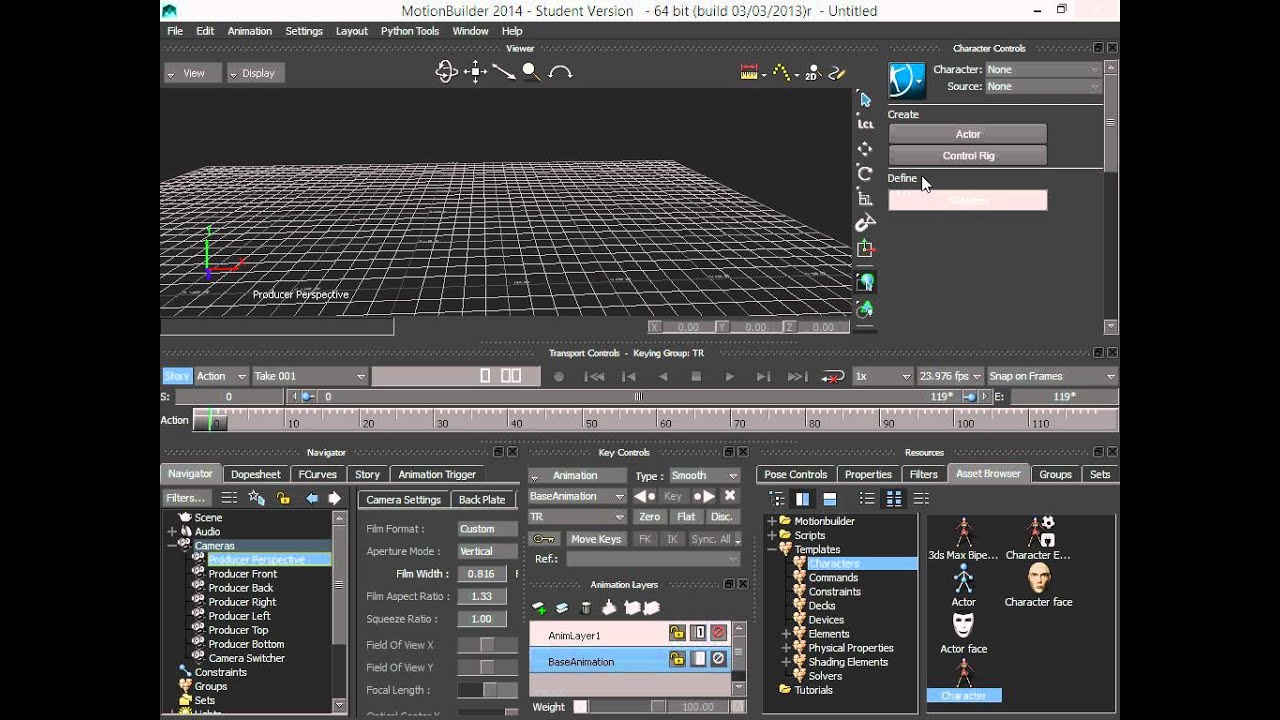Expand the Audio node in Navigator
This screenshot has height=720, width=1280.
(172, 532)
